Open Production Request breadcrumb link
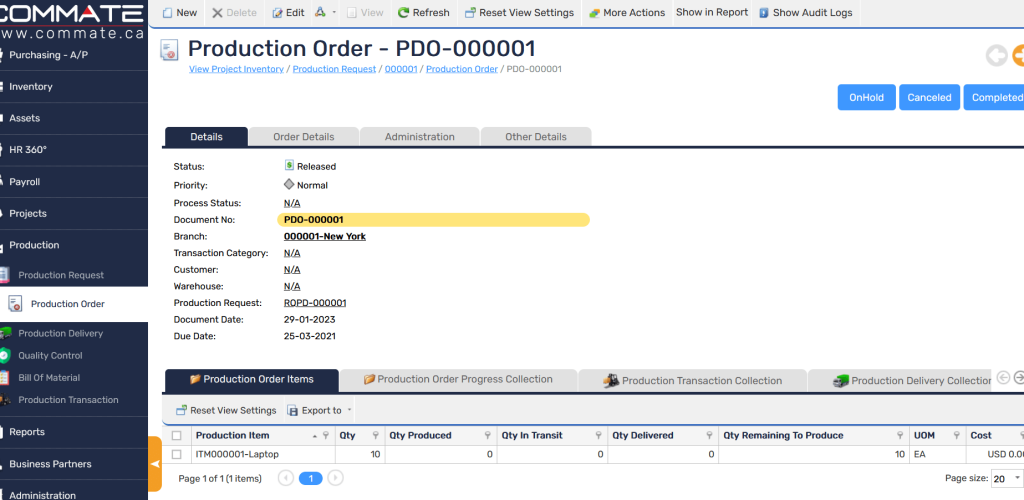The width and height of the screenshot is (1024, 500). coord(334,69)
